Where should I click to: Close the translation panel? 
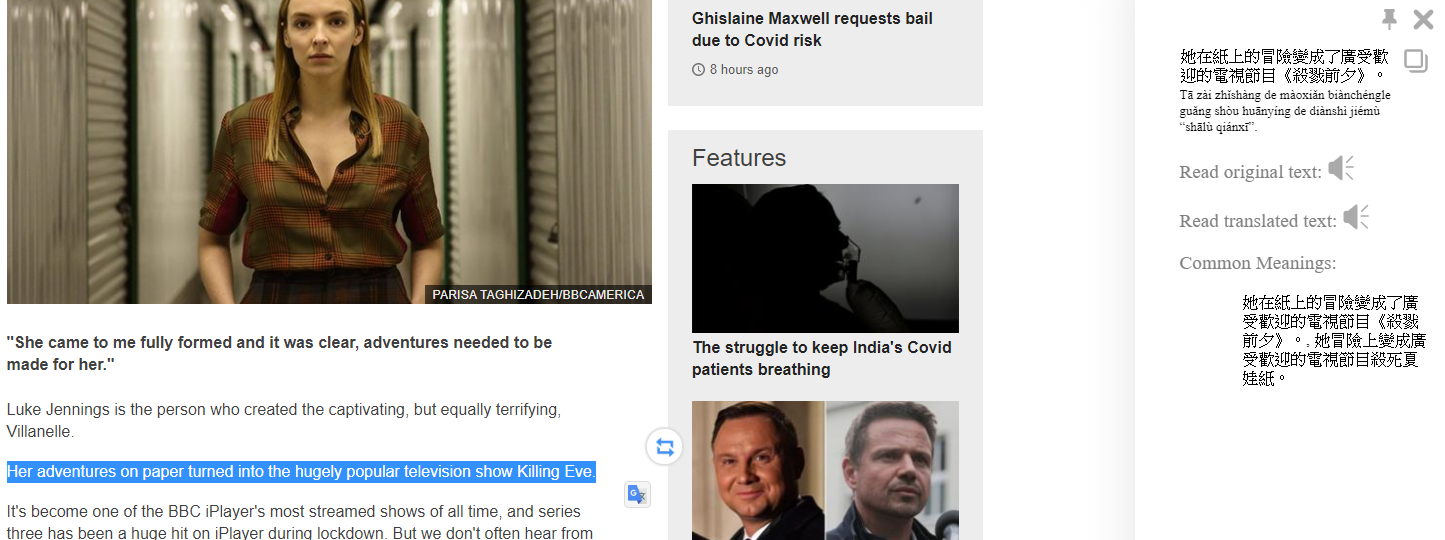click(1423, 19)
